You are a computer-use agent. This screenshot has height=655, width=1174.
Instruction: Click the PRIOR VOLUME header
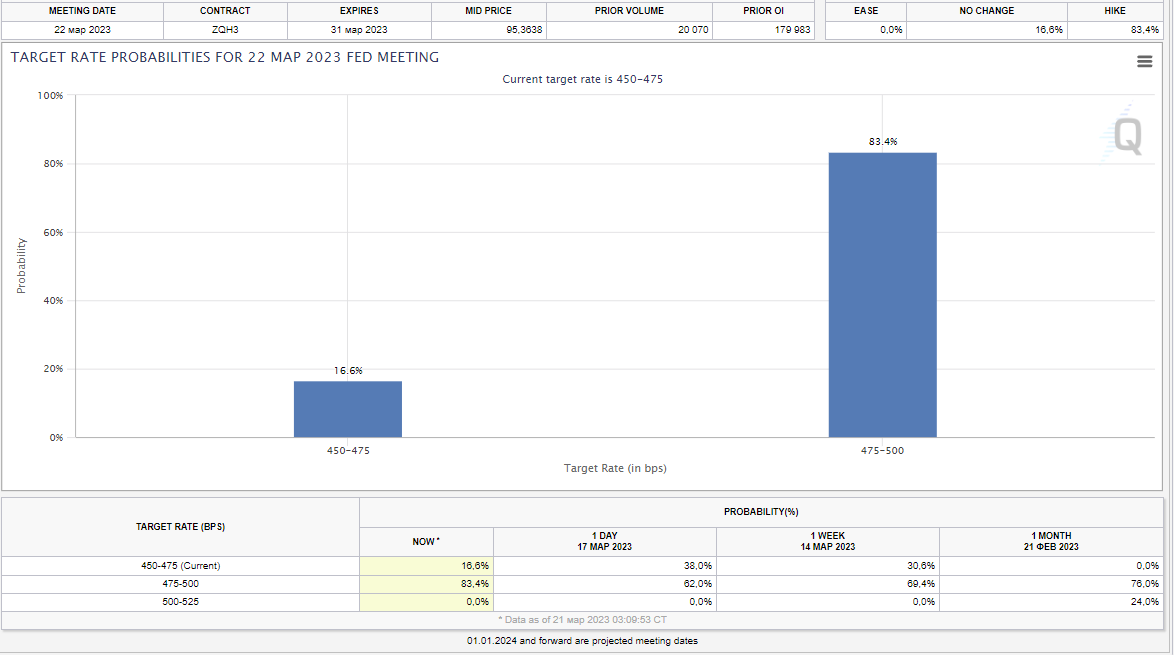click(631, 11)
